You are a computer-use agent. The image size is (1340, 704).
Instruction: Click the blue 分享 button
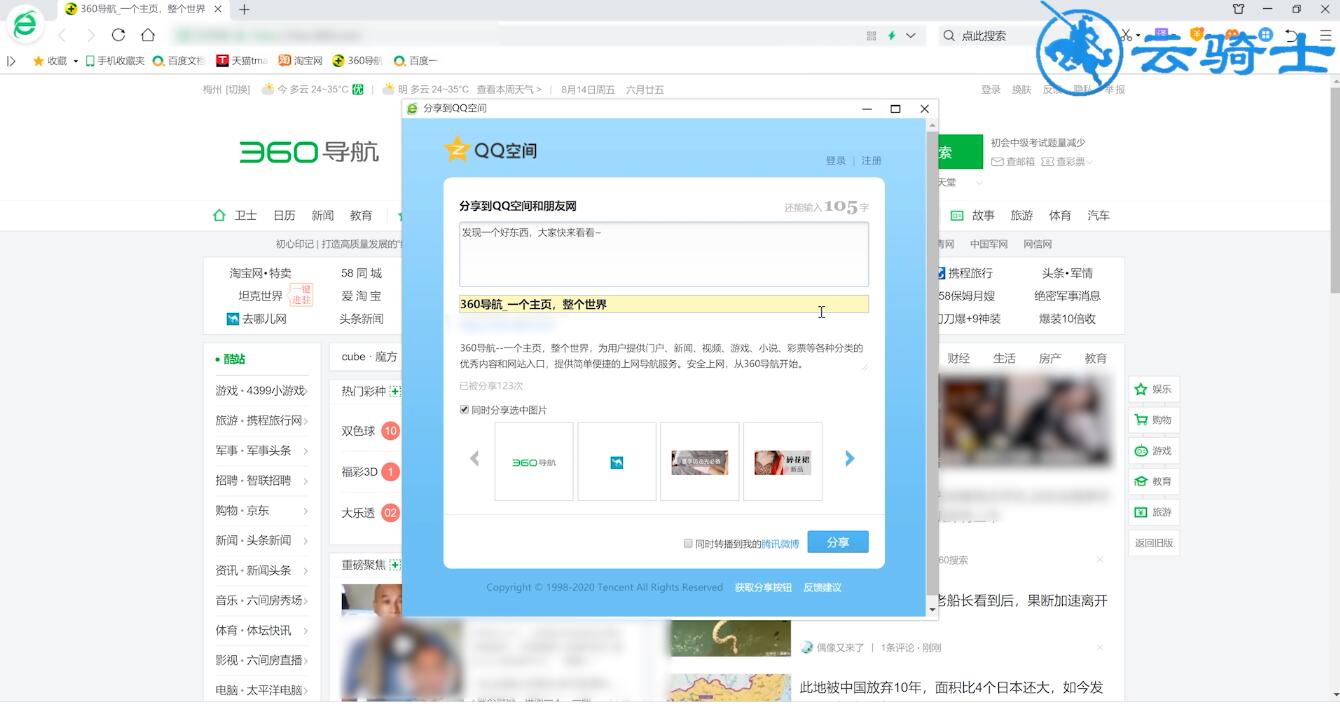coord(838,542)
